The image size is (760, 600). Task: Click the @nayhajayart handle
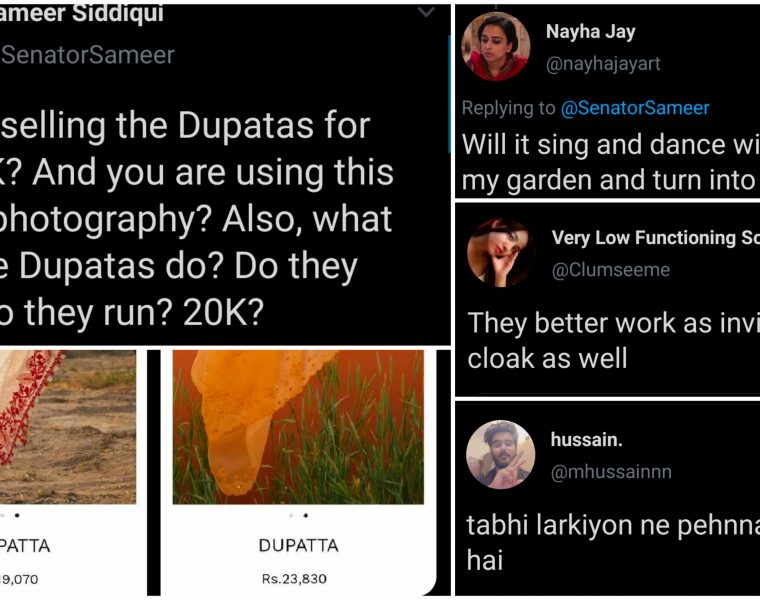tap(603, 63)
